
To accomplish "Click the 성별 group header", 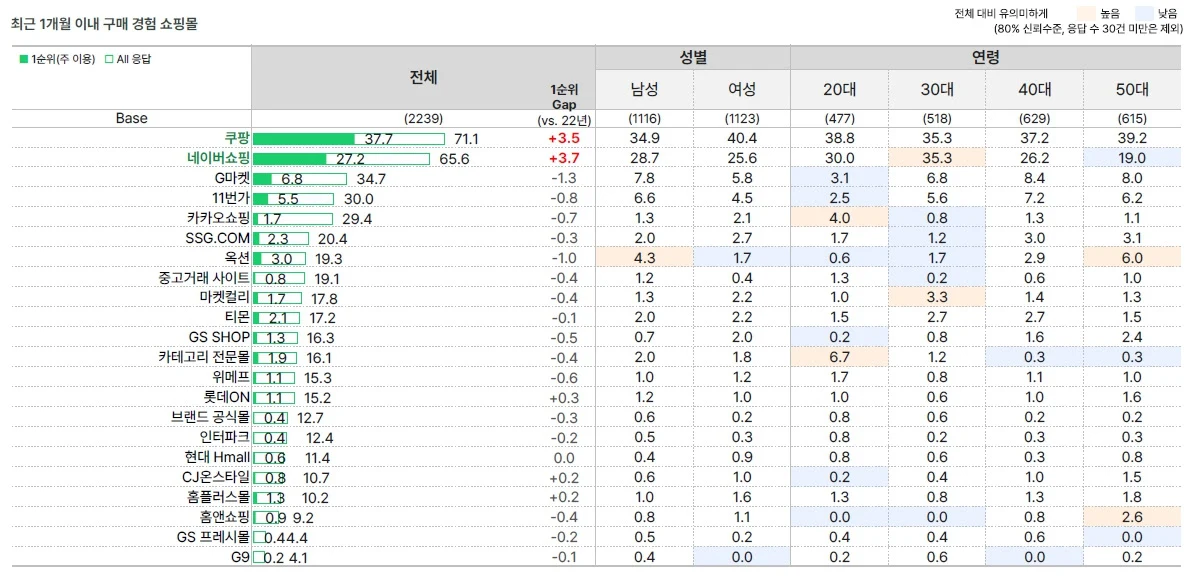I will tap(693, 57).
